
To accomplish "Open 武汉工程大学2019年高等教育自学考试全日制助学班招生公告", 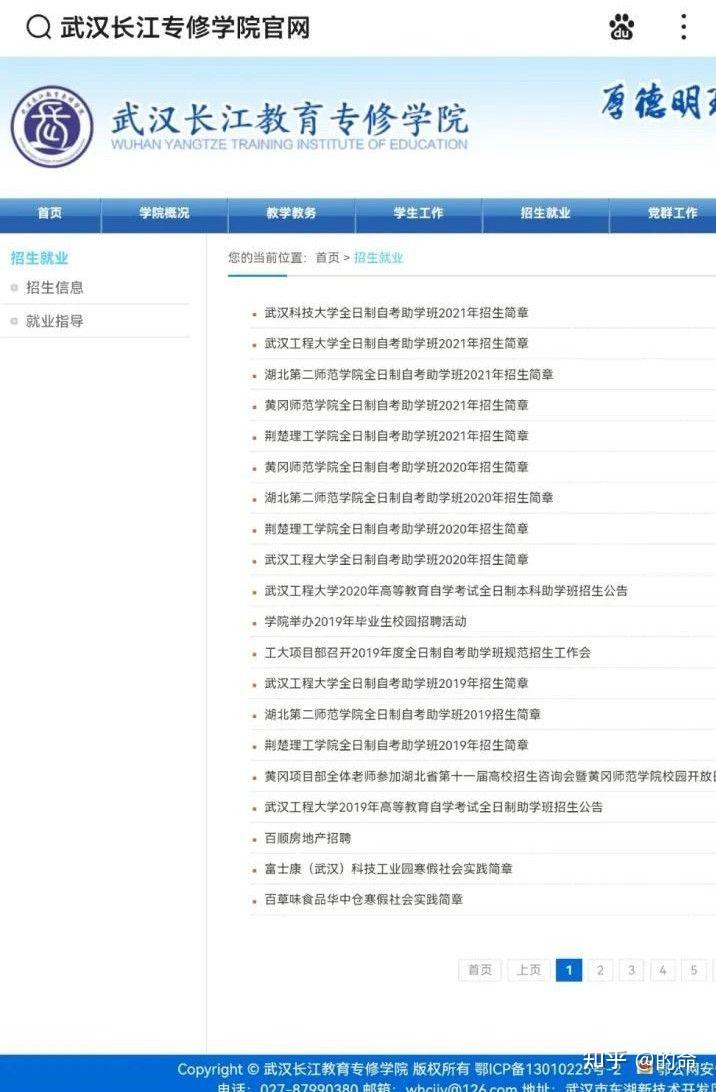I will coord(433,807).
